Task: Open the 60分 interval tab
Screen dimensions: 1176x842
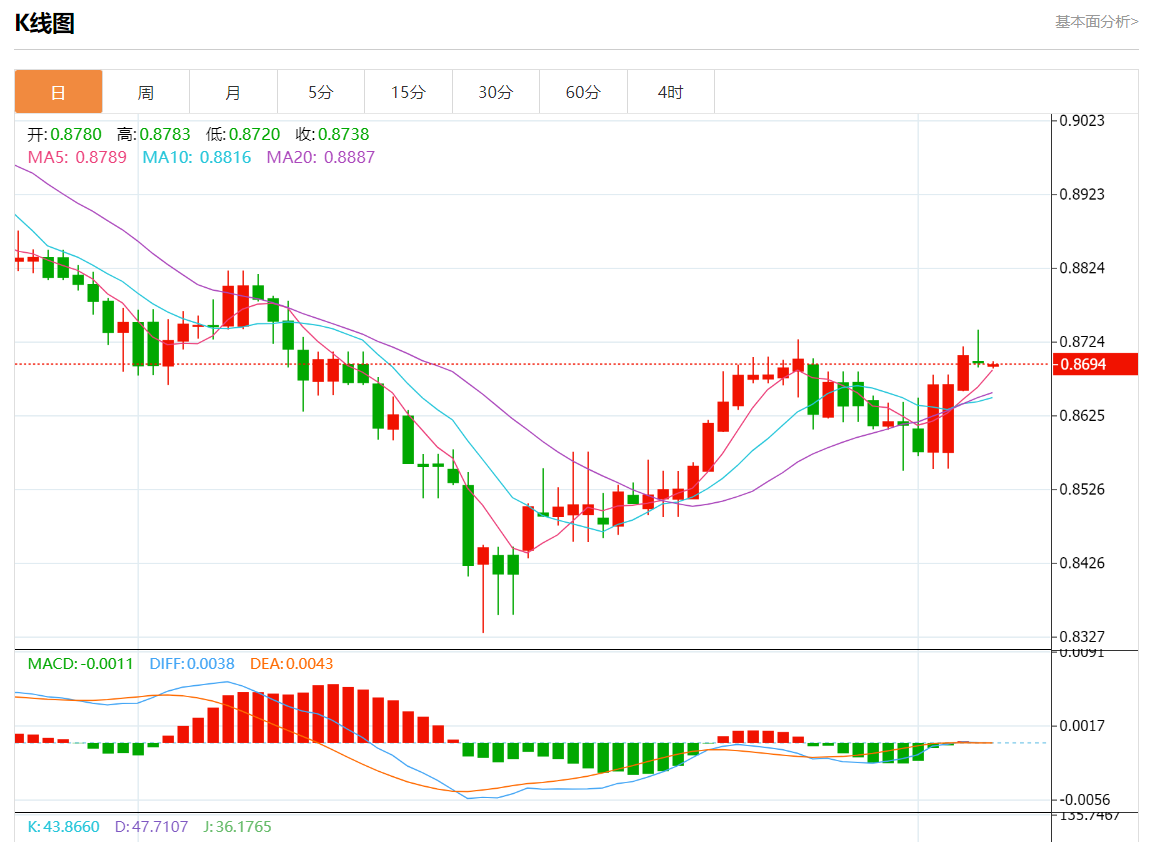Action: tap(584, 92)
